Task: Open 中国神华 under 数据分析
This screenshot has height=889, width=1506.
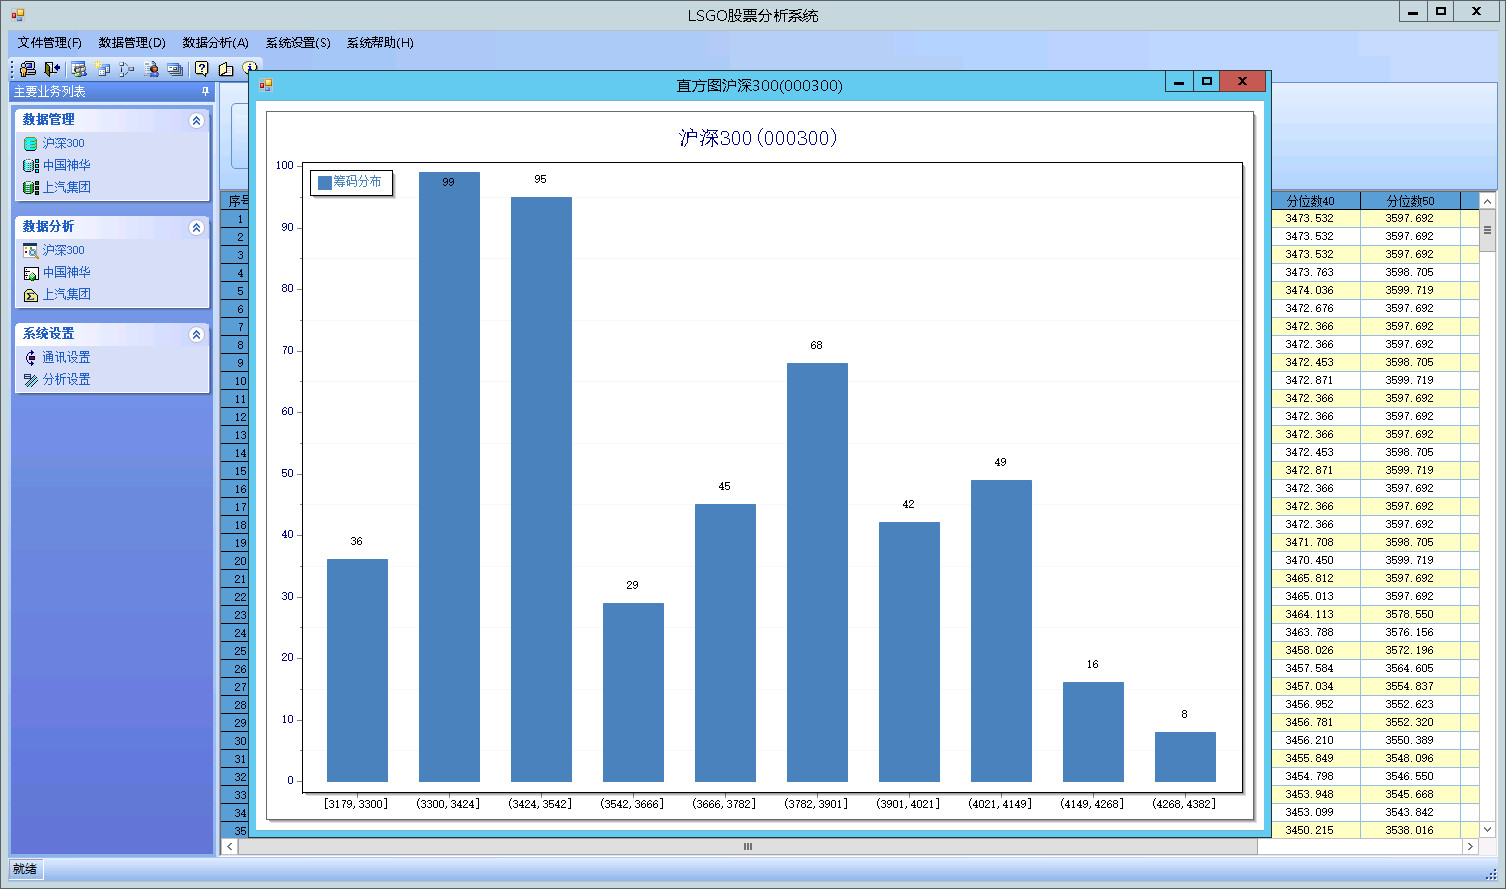Action: coord(66,272)
